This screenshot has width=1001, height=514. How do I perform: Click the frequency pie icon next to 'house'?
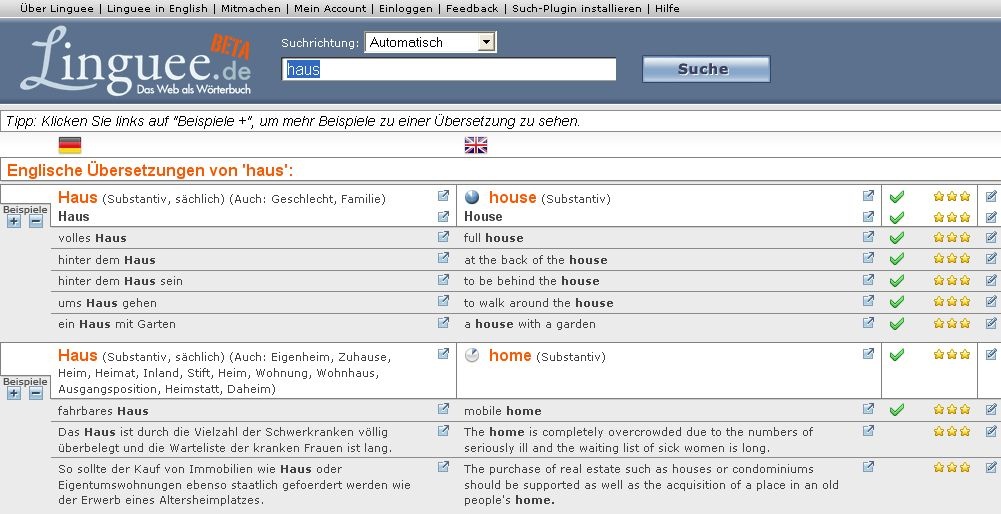tap(472, 197)
